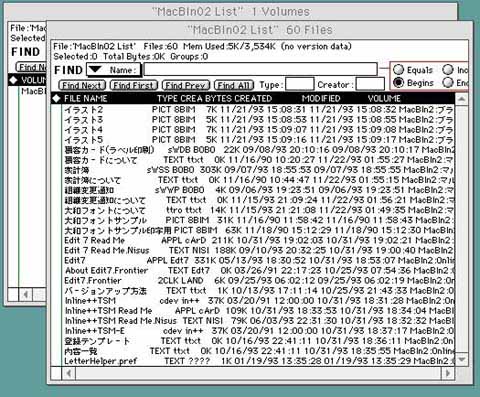Viewport: 480px width, 397px height.
Task: Click the diamond icon beside FILE NAME header
Action: tap(56, 98)
